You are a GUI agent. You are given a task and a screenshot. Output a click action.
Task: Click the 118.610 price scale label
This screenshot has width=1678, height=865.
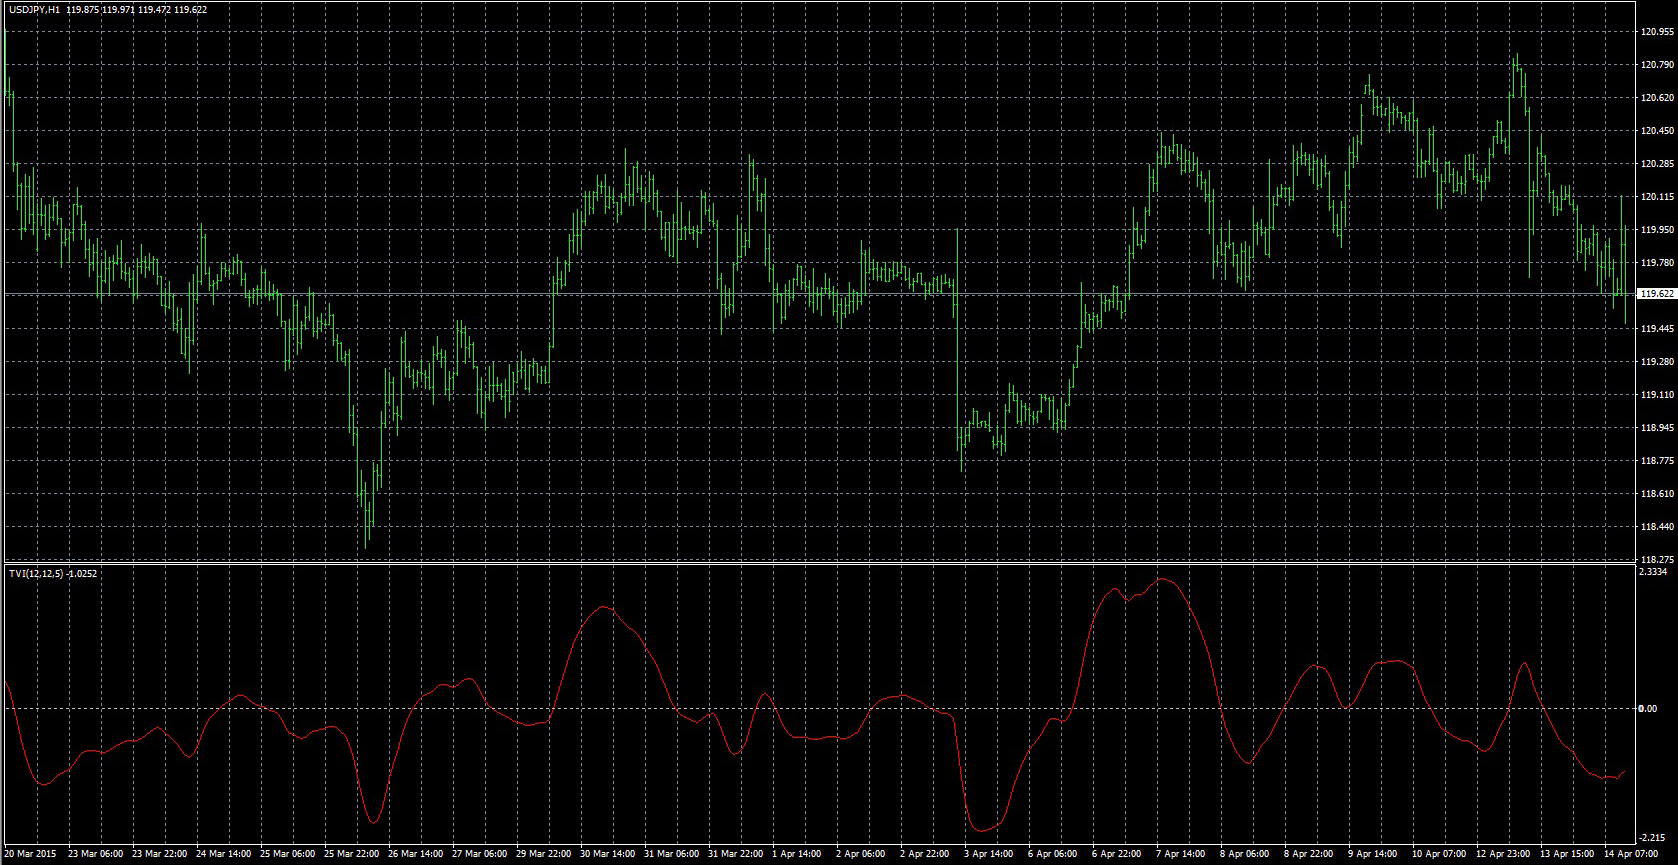pyautogui.click(x=1657, y=494)
